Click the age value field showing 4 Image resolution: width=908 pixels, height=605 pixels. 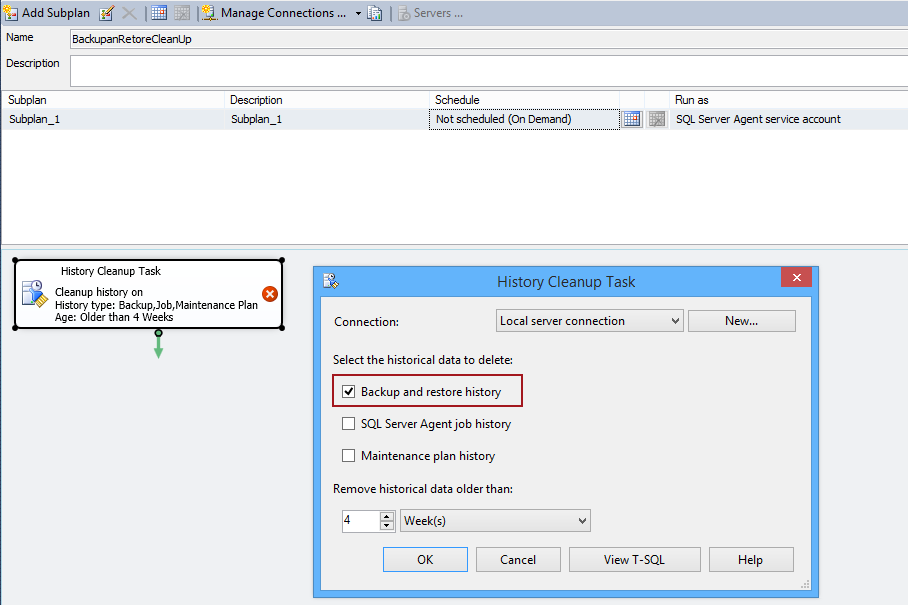361,520
